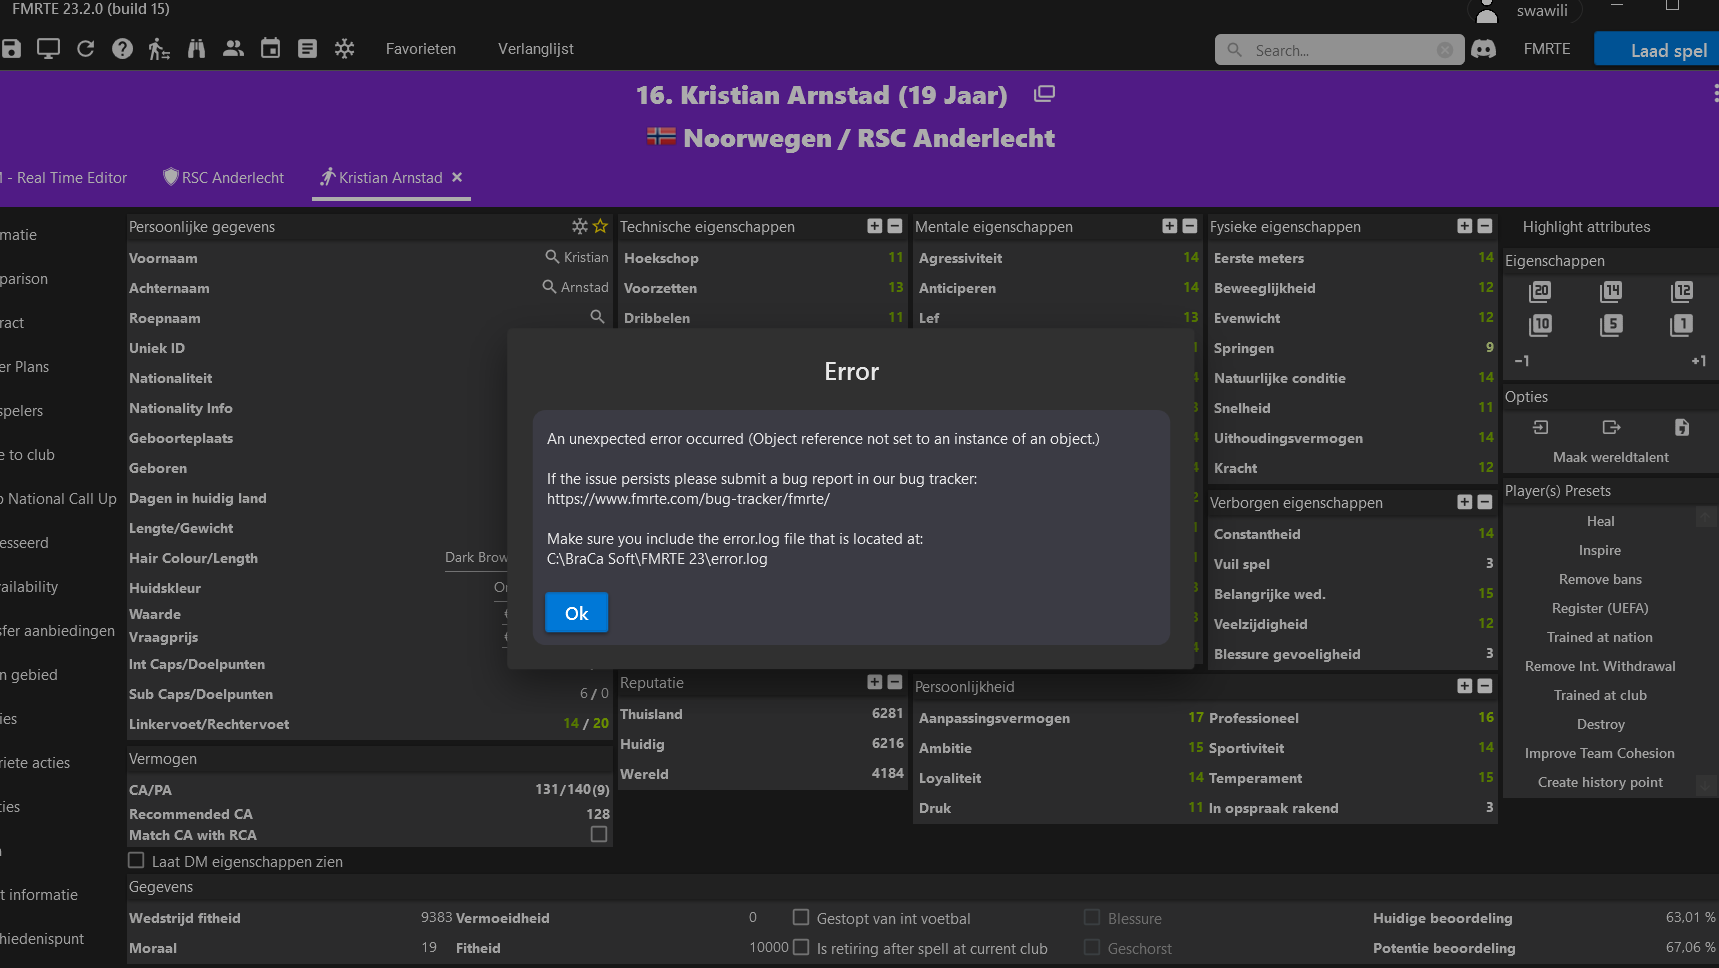Switch to the RSC Anderlecht tab
Viewport: 1719px width, 968px height.
point(224,177)
